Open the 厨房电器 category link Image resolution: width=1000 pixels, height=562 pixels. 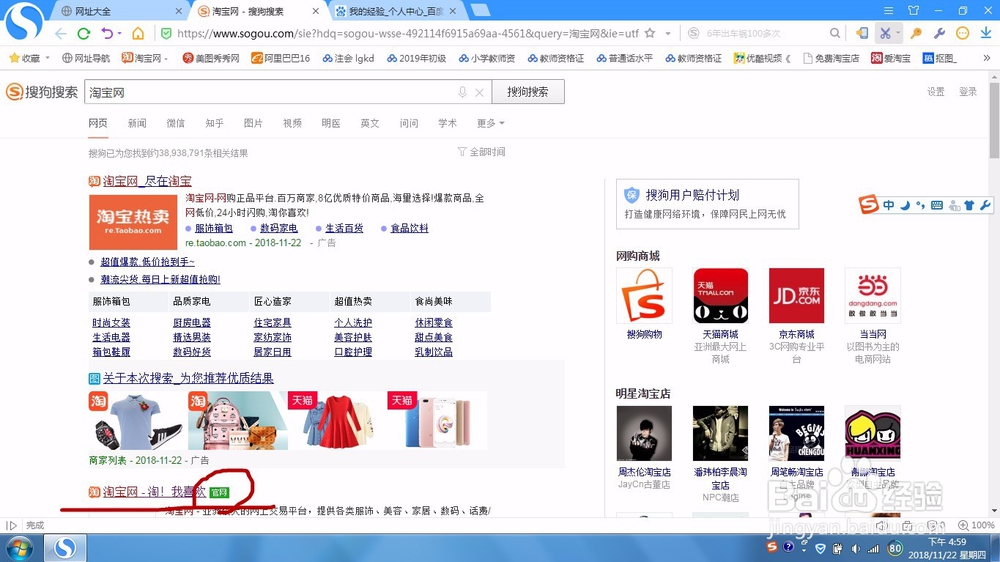[192, 323]
